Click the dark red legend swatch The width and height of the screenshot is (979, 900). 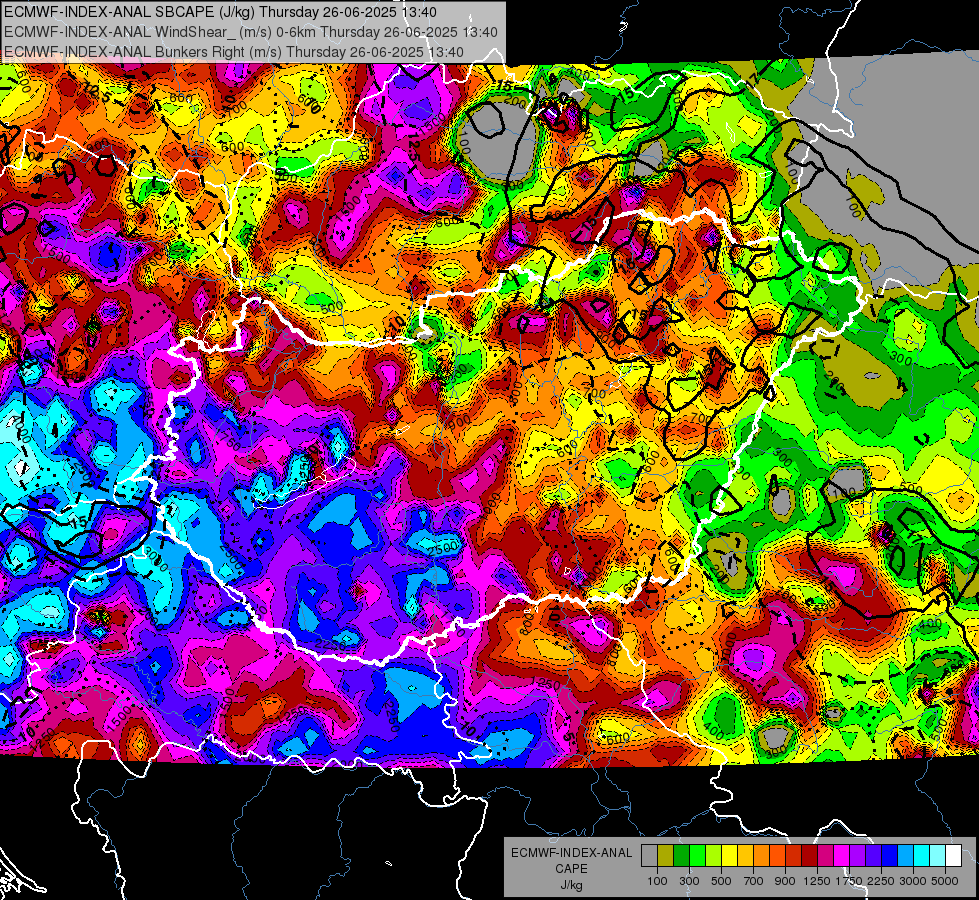(809, 855)
